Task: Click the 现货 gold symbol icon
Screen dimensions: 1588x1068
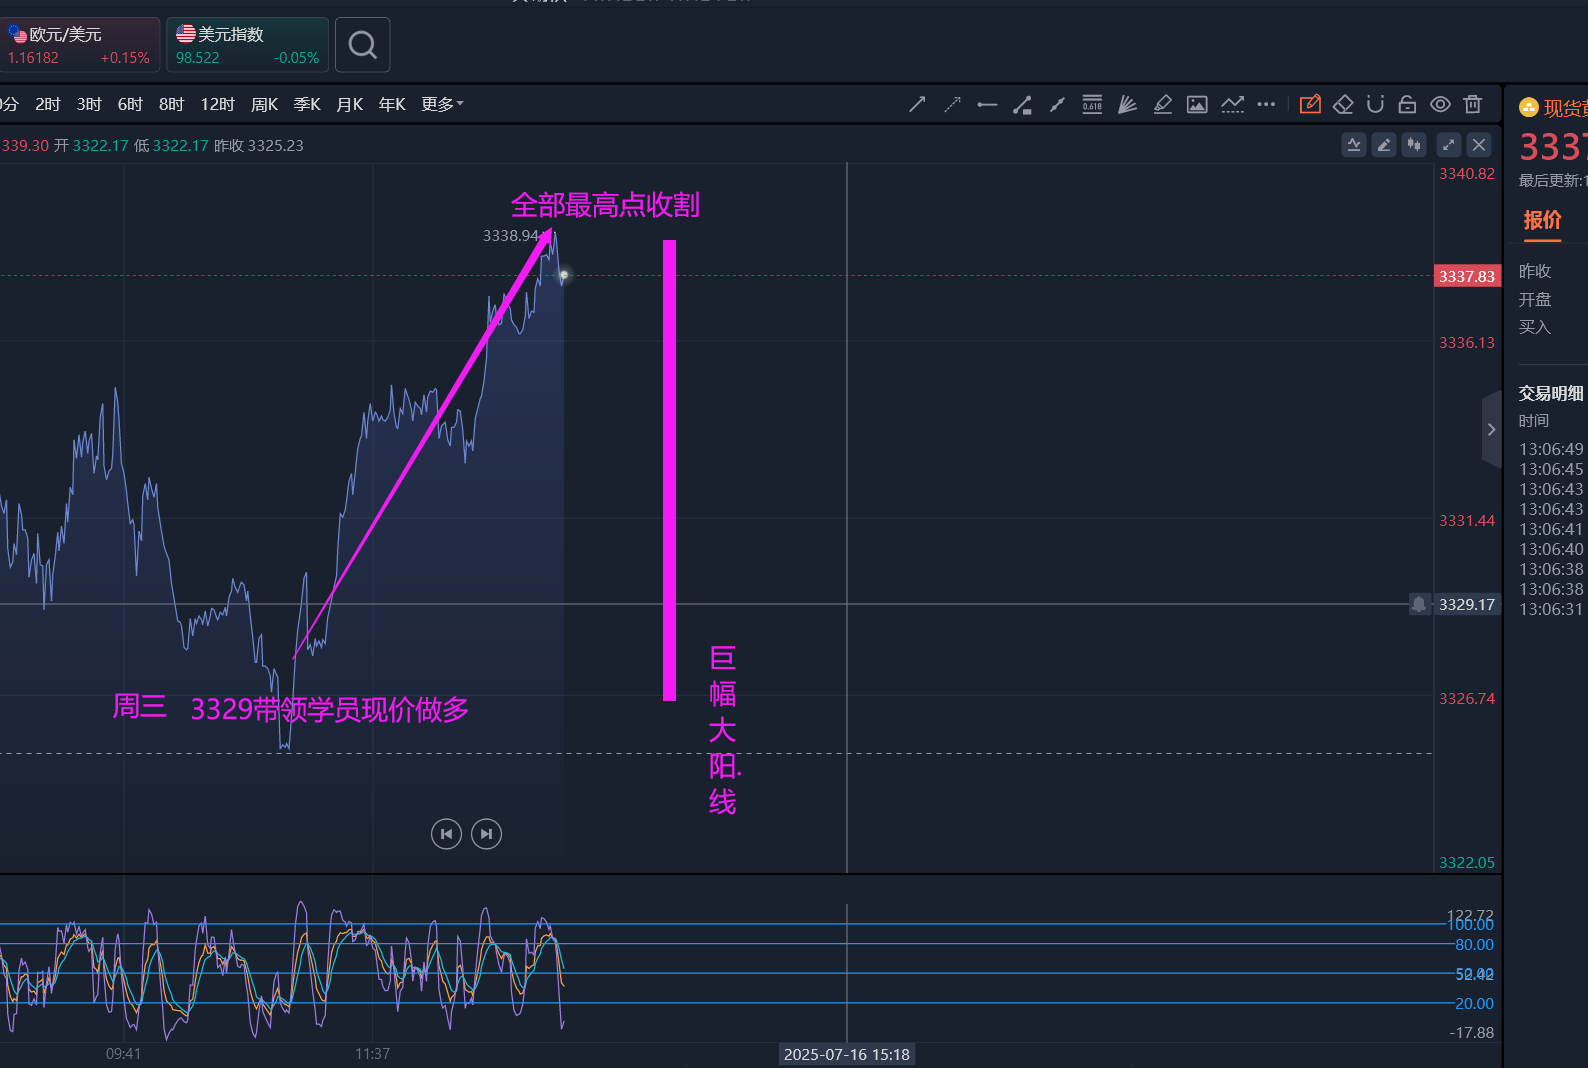Action: [1528, 108]
